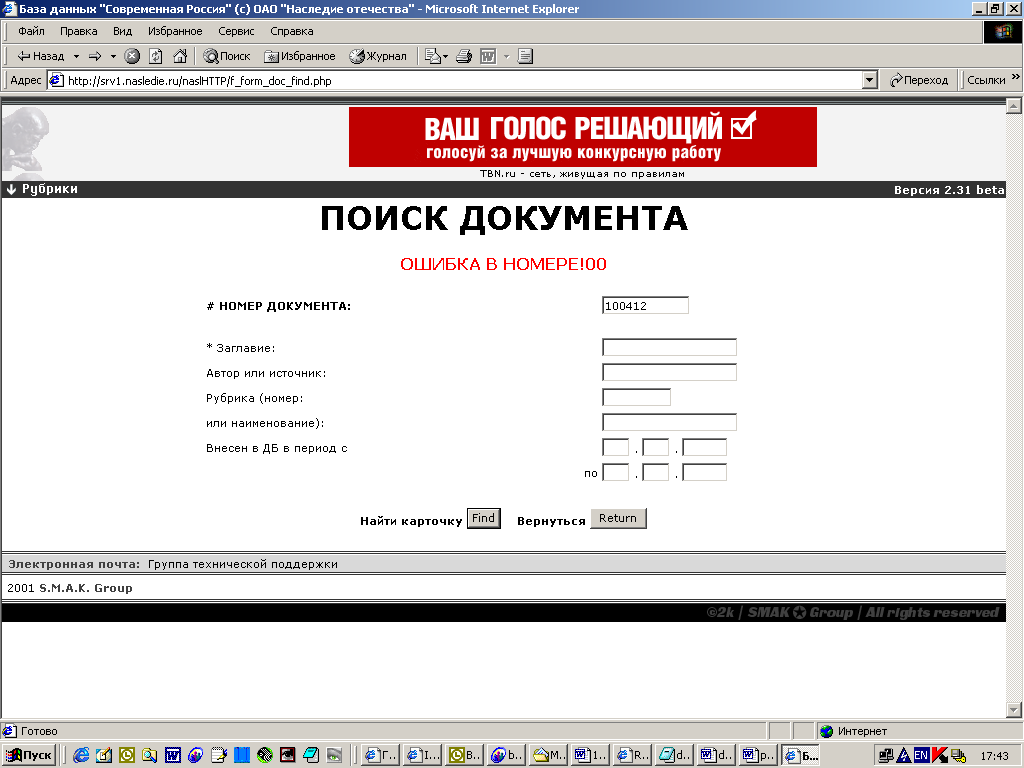Open the Правка menu

(x=78, y=31)
